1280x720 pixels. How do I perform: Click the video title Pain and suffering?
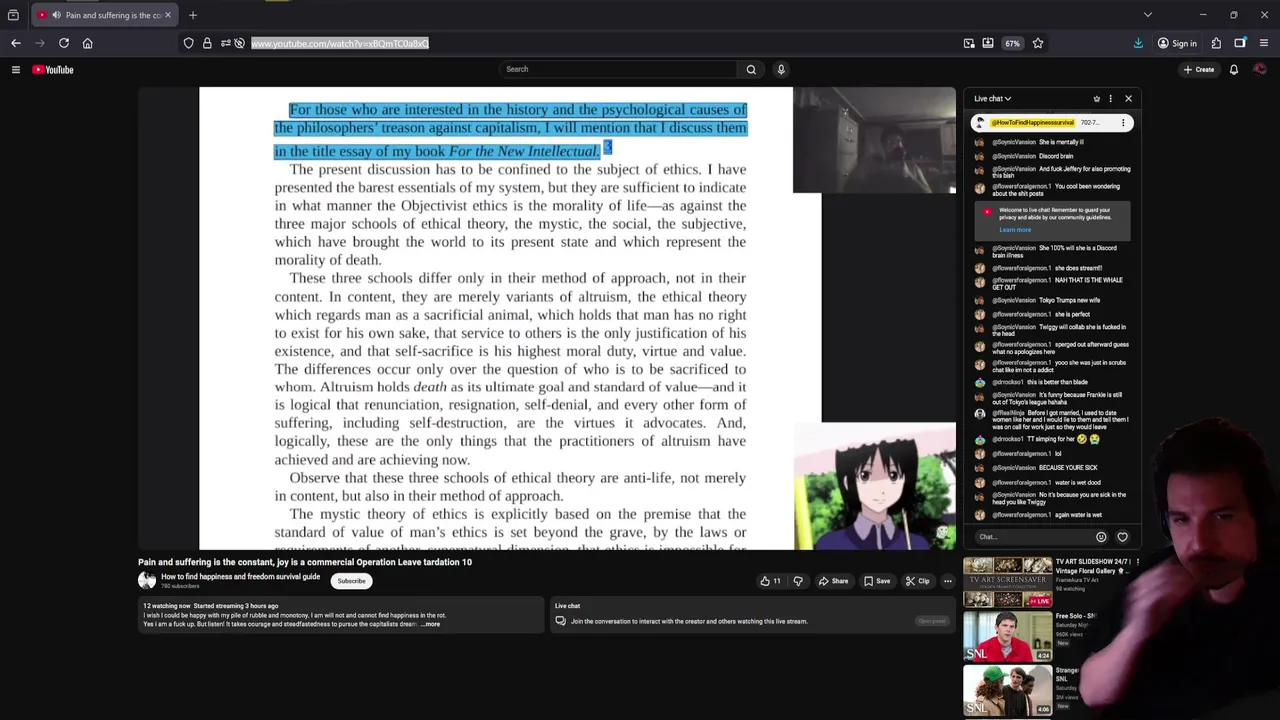305,562
